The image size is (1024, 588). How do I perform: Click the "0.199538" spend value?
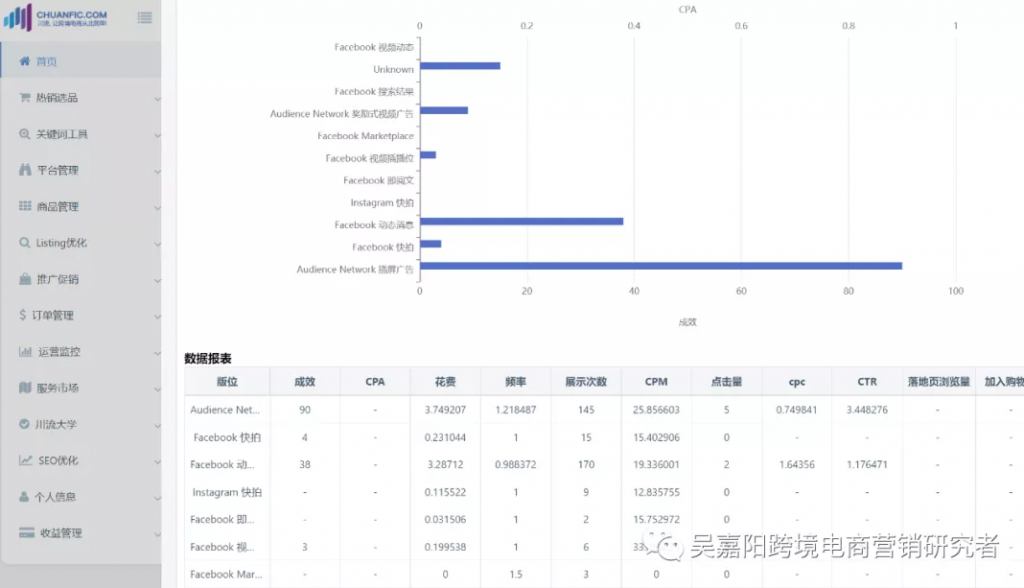point(445,547)
